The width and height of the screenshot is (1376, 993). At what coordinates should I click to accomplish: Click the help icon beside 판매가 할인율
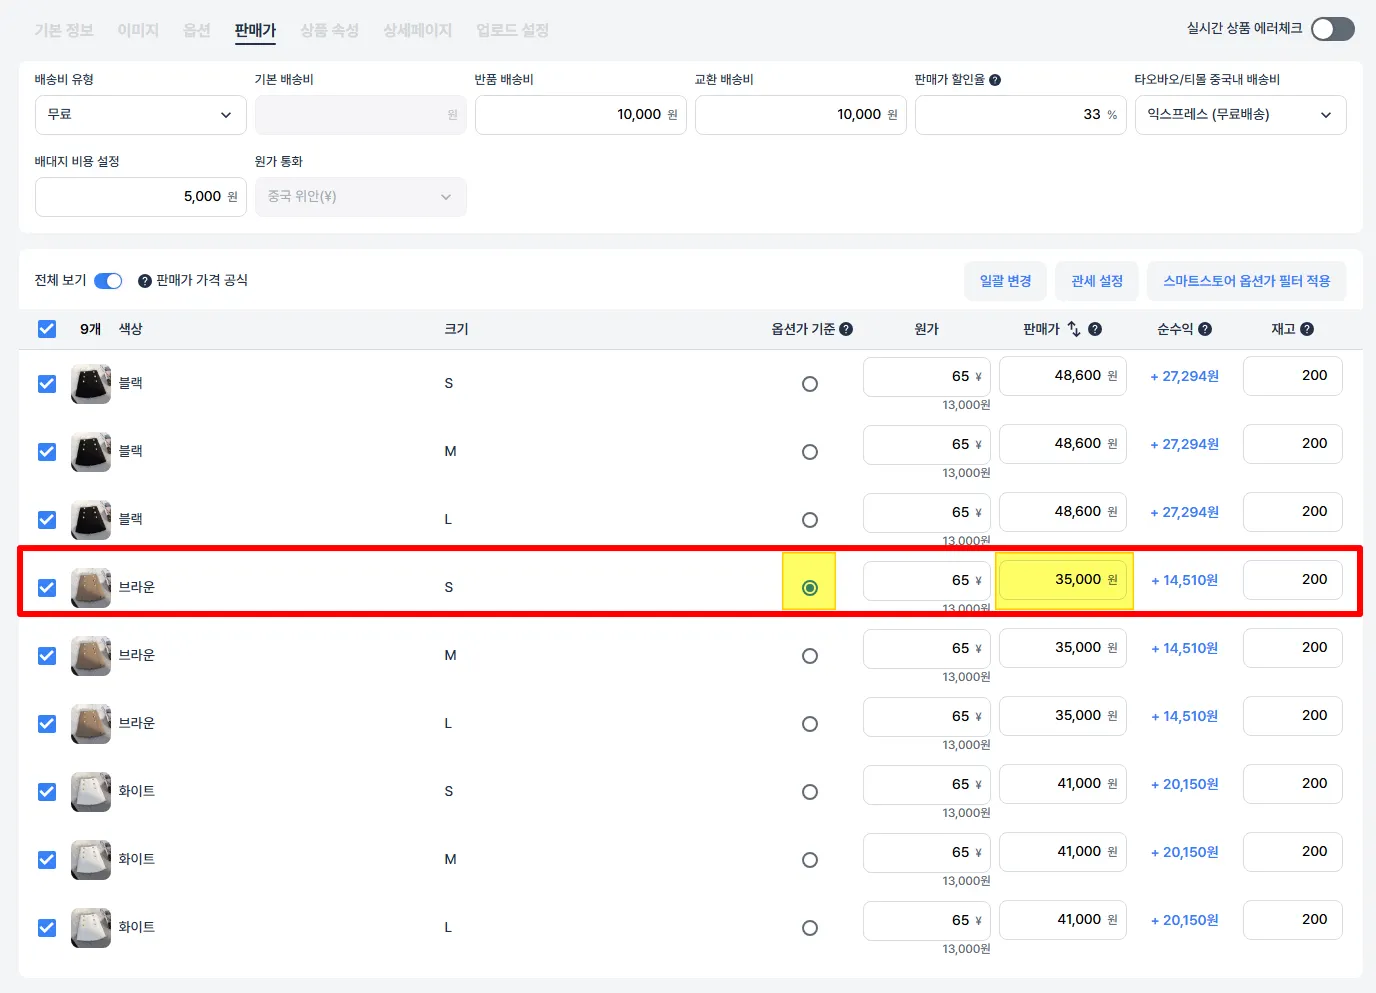995,80
